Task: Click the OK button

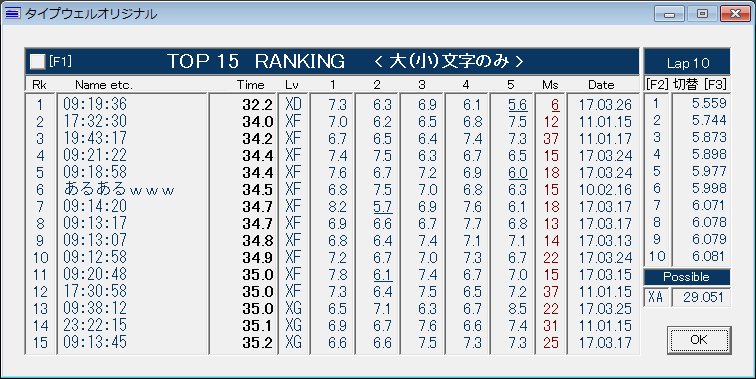Action: point(699,340)
